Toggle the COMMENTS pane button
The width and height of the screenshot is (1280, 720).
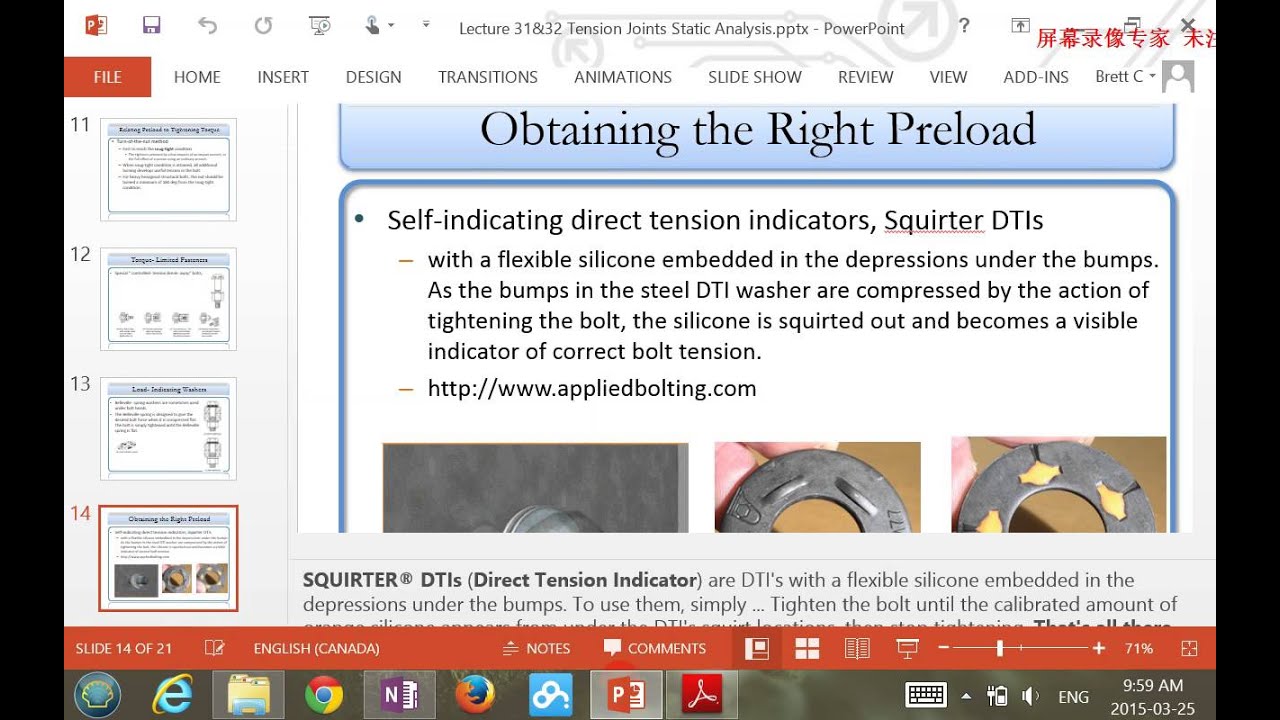tap(655, 648)
